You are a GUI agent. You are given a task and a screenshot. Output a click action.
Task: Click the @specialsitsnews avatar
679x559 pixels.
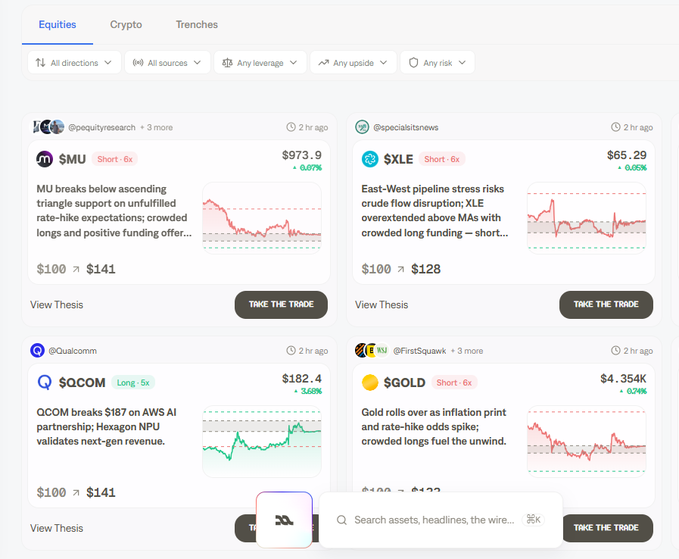362,127
